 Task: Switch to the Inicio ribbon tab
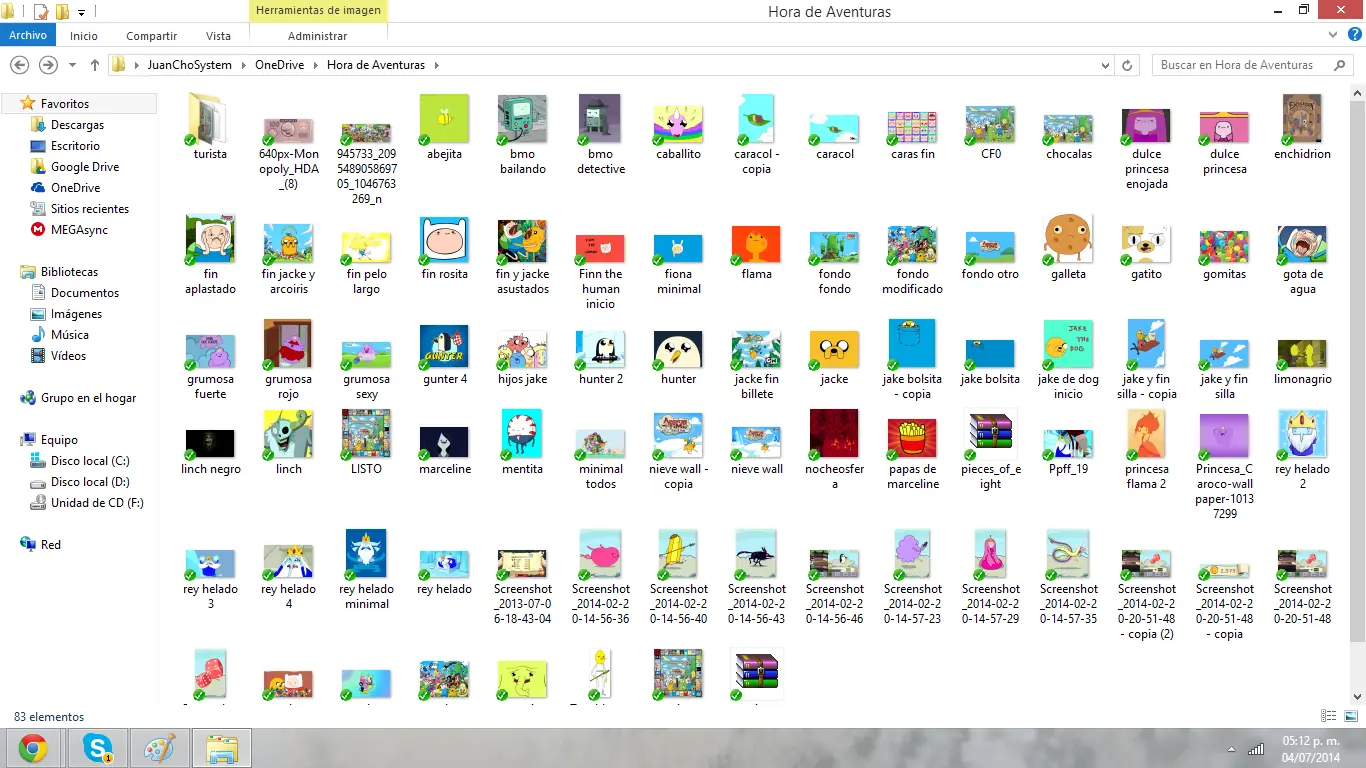[84, 36]
